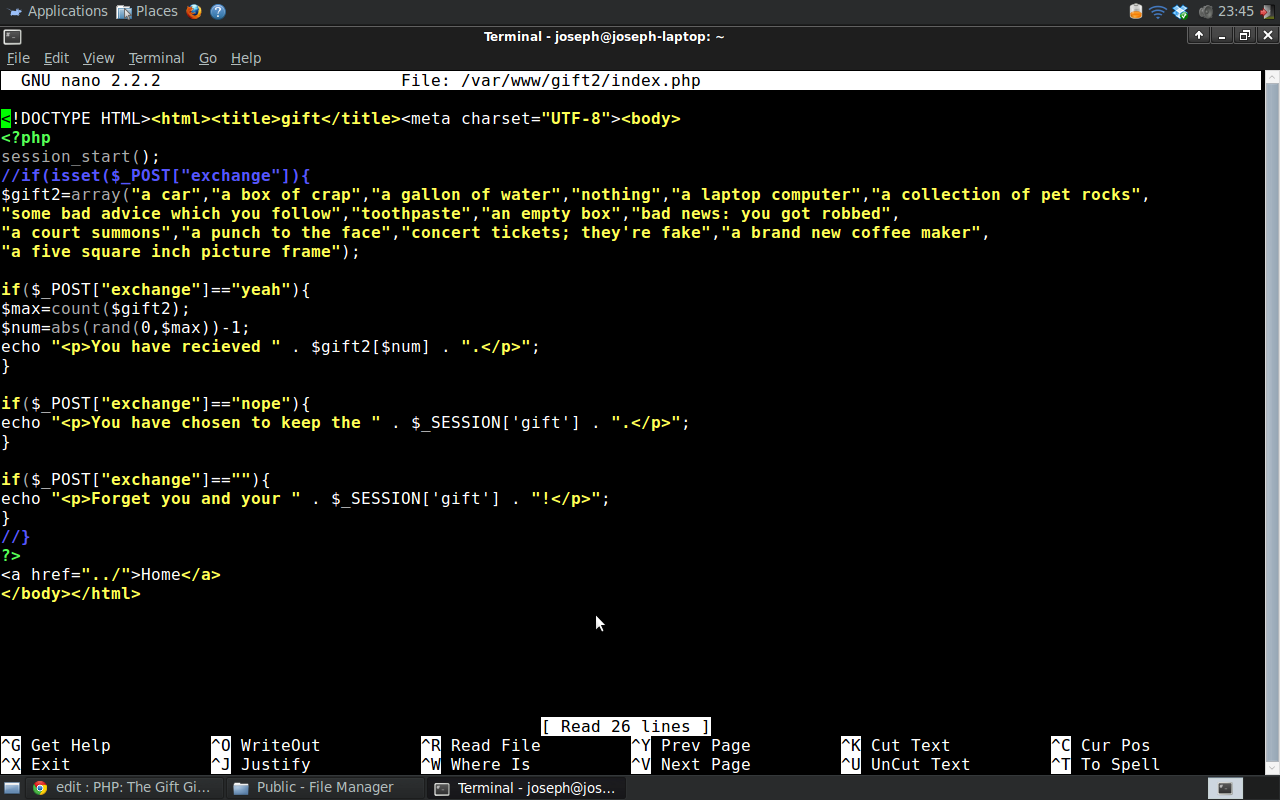Open the Go menu

[x=208, y=58]
